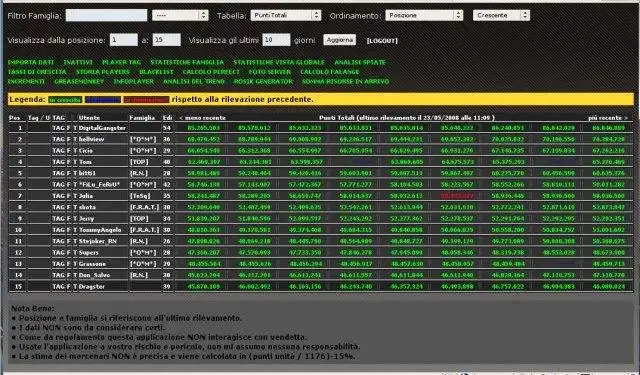Screen dimensions: 640x375
Task: Select user Tom in the table
Action: coord(85,162)
